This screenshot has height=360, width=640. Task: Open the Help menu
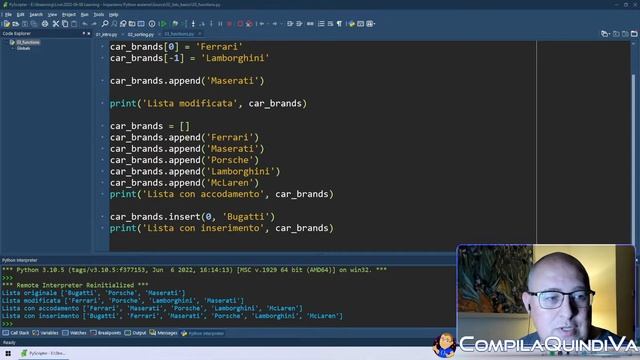tap(113, 14)
